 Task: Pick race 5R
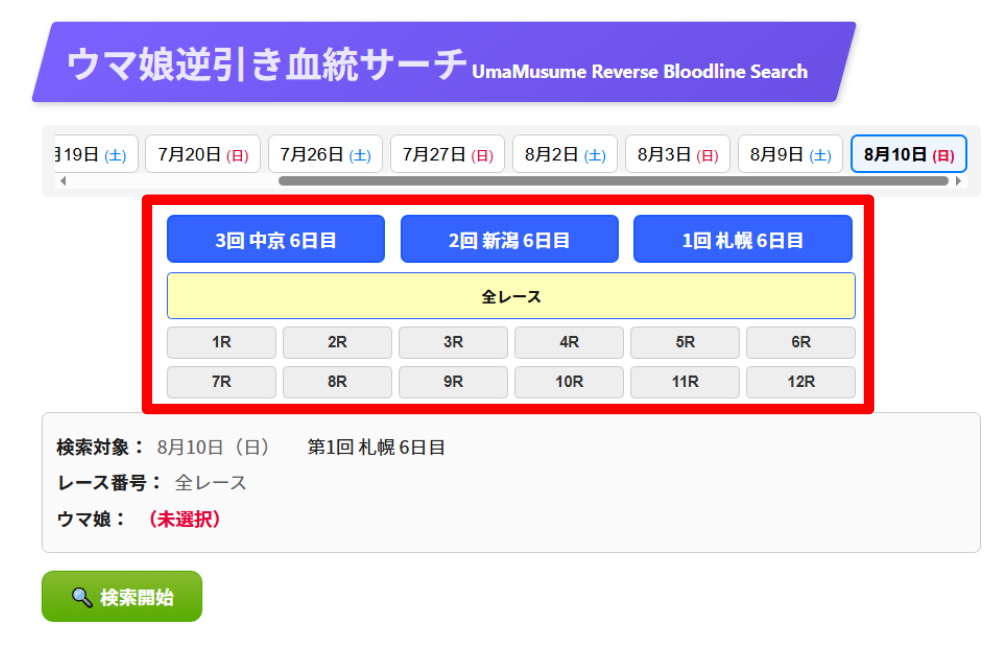[x=685, y=343]
